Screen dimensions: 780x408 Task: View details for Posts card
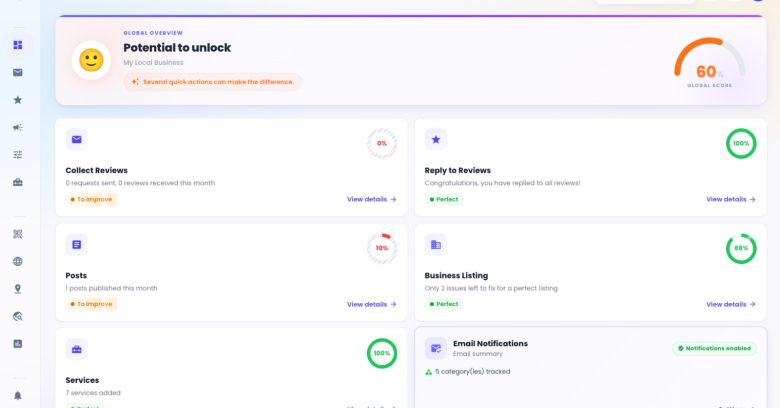point(372,304)
